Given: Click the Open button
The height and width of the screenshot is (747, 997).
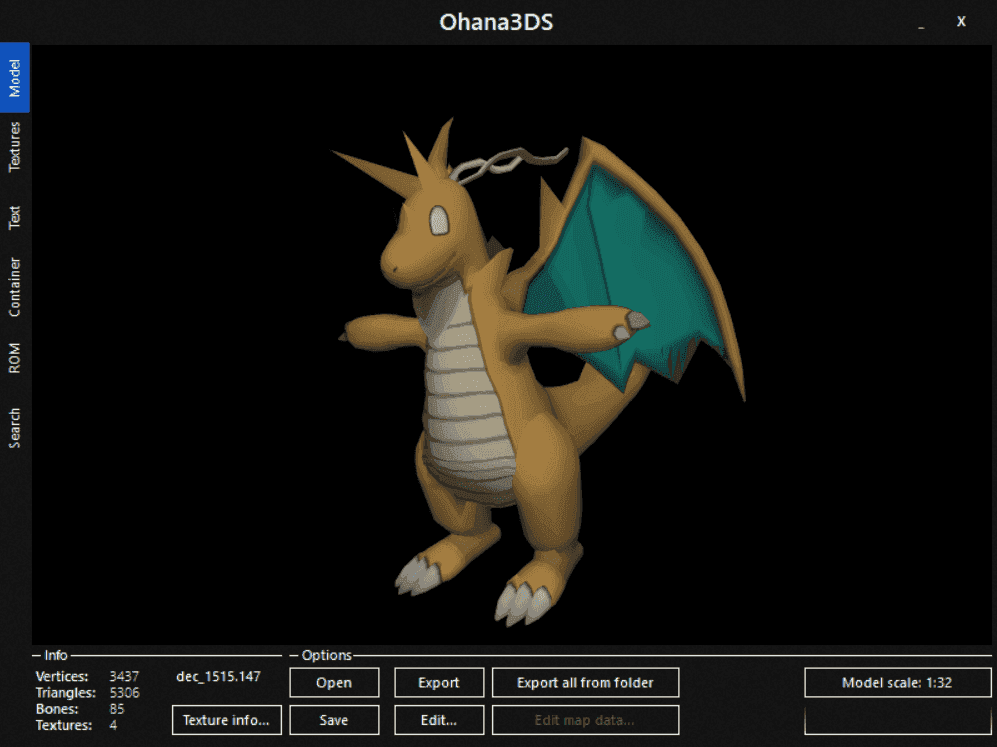Looking at the screenshot, I should click(334, 683).
